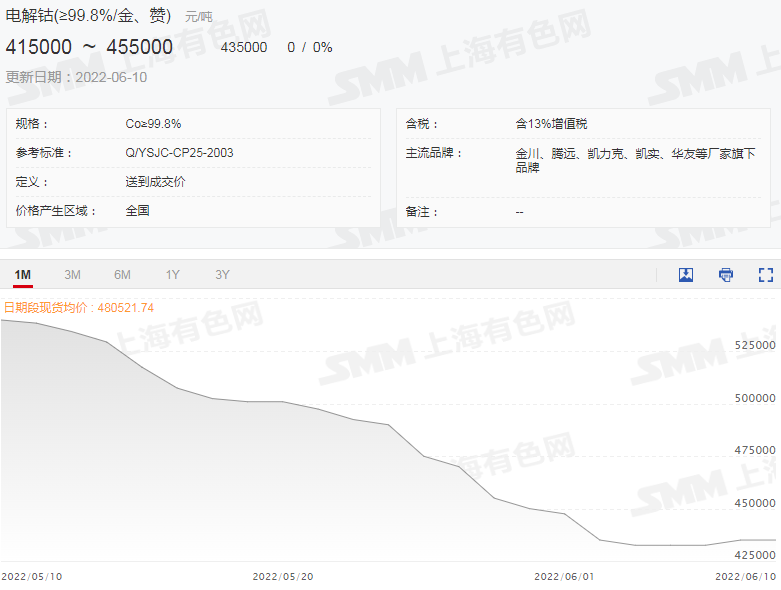
Task: Click the 电解钴 product title
Action: tap(88, 16)
